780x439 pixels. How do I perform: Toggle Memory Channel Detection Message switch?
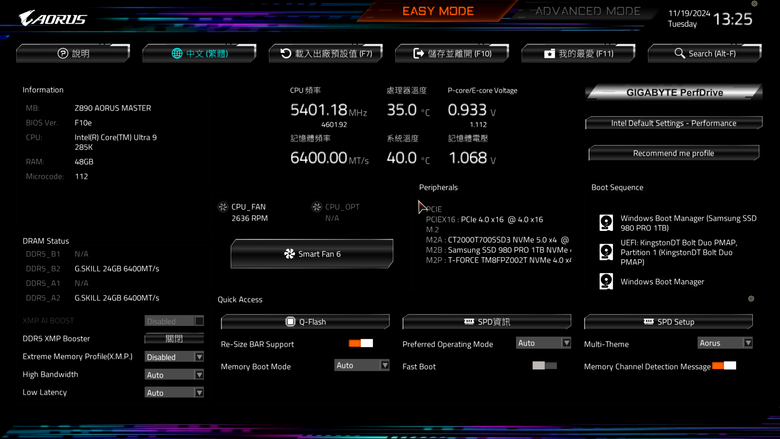coord(724,365)
